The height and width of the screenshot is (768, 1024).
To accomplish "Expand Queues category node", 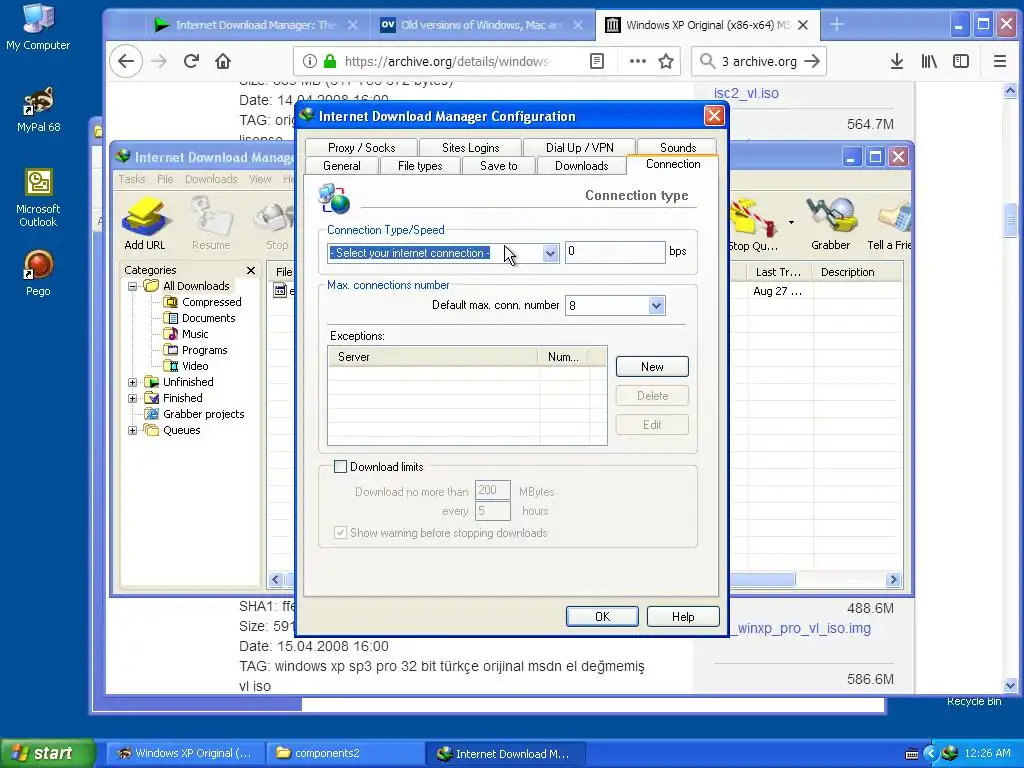I will tap(133, 430).
